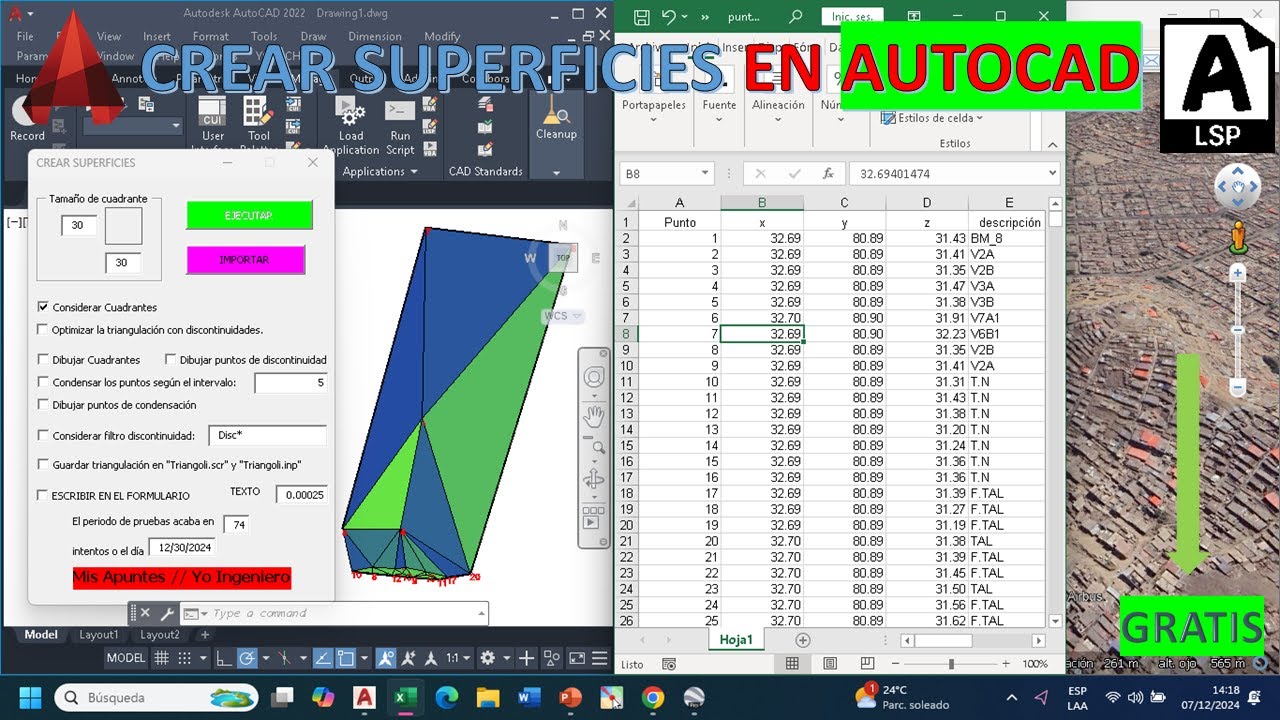Click Excel Undo arrow icon

coord(669,17)
